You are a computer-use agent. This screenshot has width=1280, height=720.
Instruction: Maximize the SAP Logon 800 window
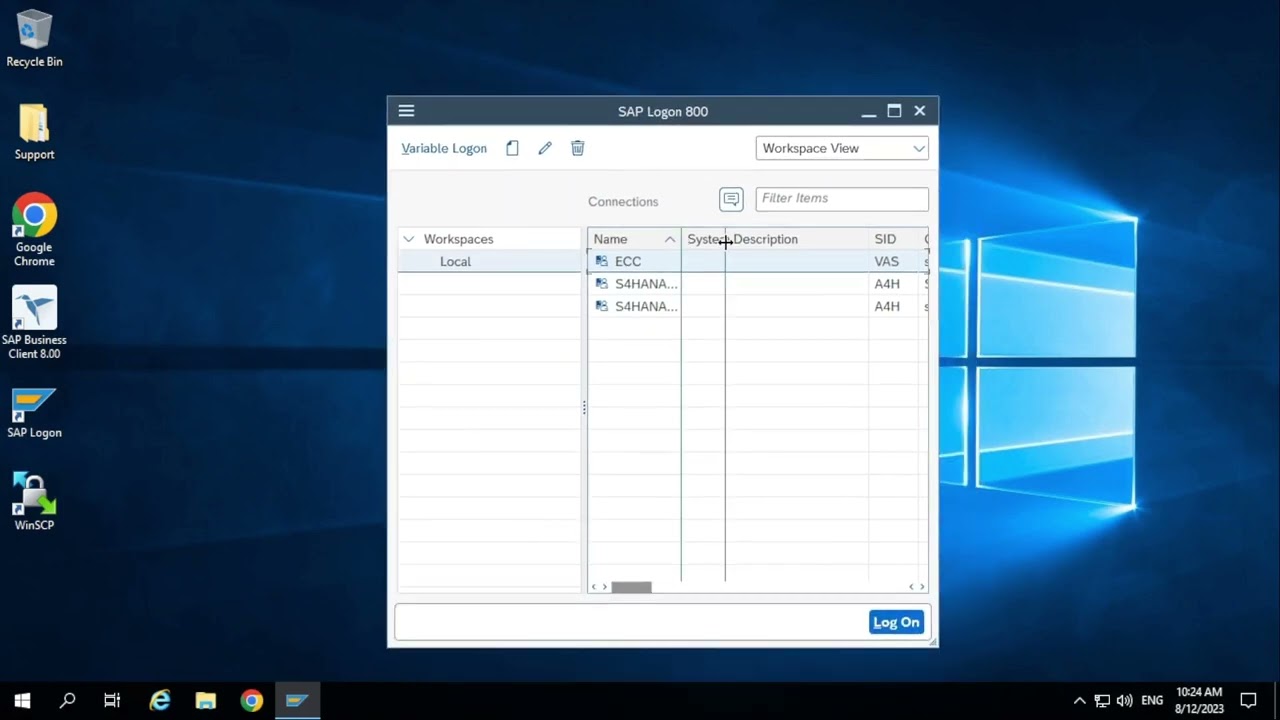pyautogui.click(x=894, y=111)
